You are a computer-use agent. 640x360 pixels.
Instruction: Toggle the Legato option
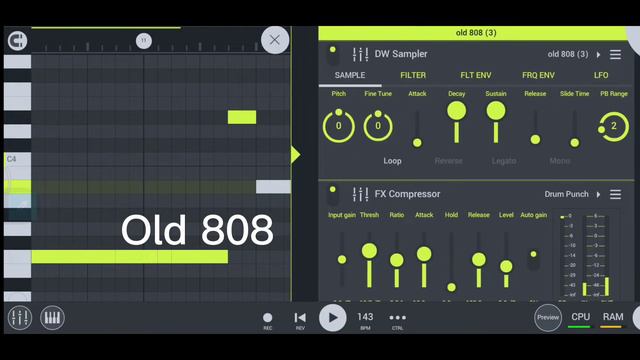click(x=504, y=161)
